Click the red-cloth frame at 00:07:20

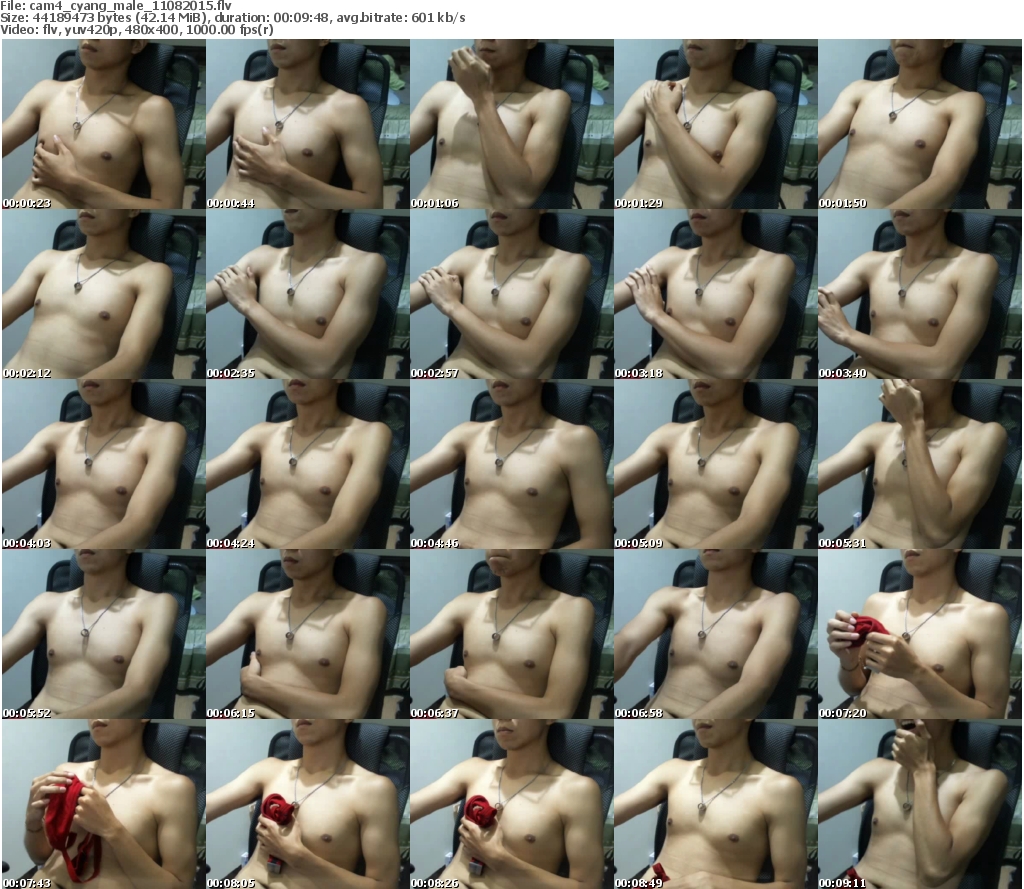(x=920, y=634)
